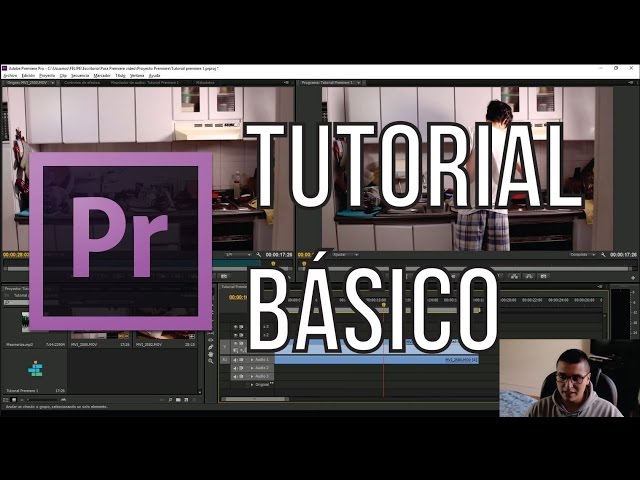Click Program monitor settings wrench icon
Screen dimensions: 640x480
[603, 255]
